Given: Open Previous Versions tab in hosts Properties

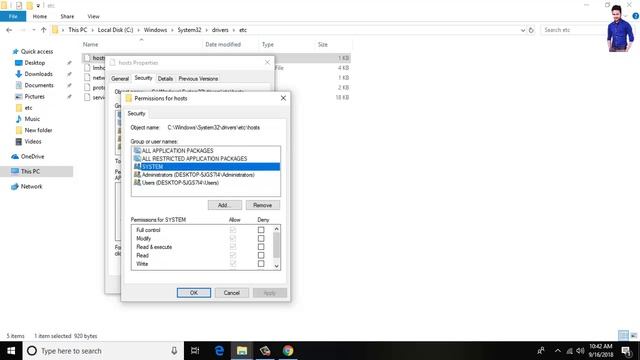Looking at the screenshot, I should (198, 78).
